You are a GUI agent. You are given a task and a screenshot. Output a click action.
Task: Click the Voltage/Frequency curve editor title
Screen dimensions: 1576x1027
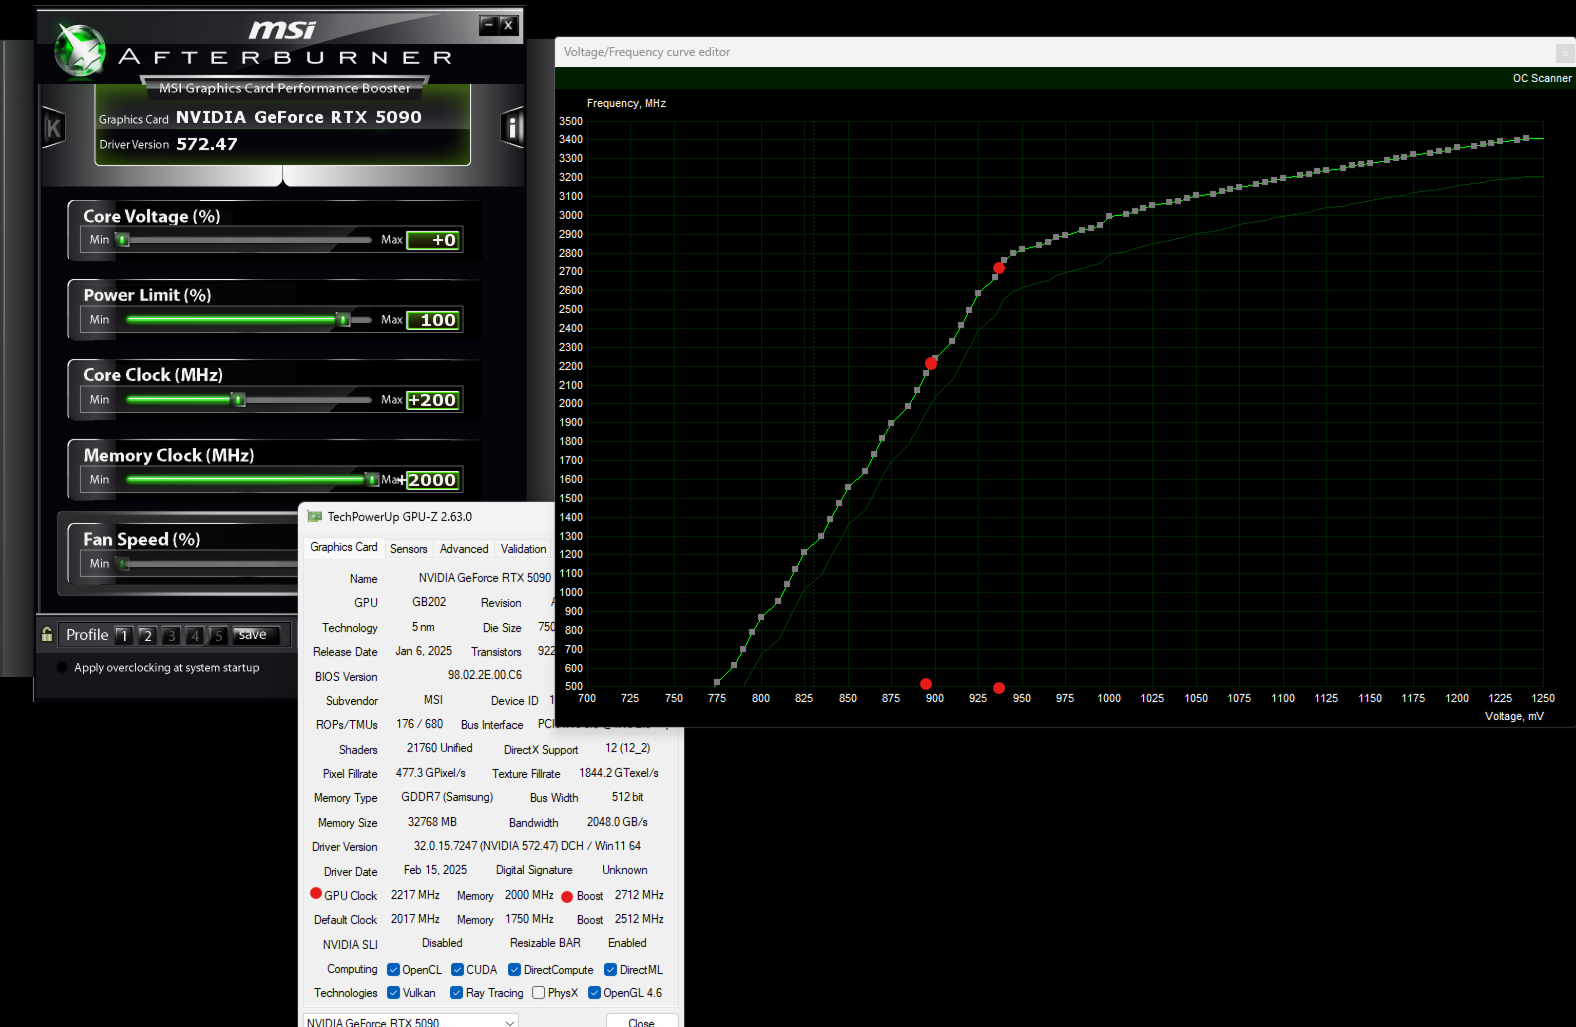(647, 52)
